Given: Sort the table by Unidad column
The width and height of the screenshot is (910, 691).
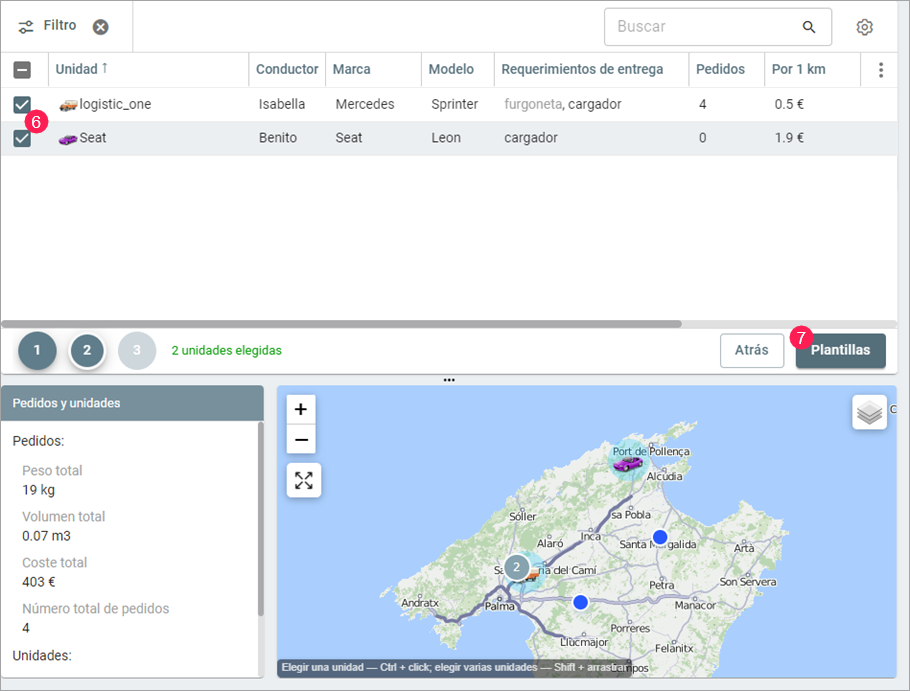Looking at the screenshot, I should tap(77, 70).
